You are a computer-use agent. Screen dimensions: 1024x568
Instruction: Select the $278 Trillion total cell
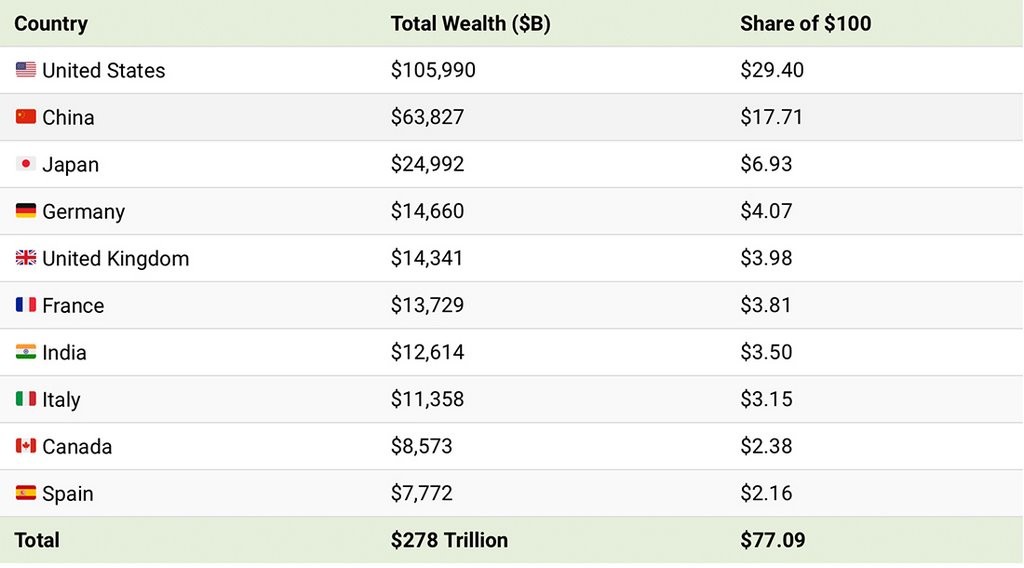click(449, 540)
